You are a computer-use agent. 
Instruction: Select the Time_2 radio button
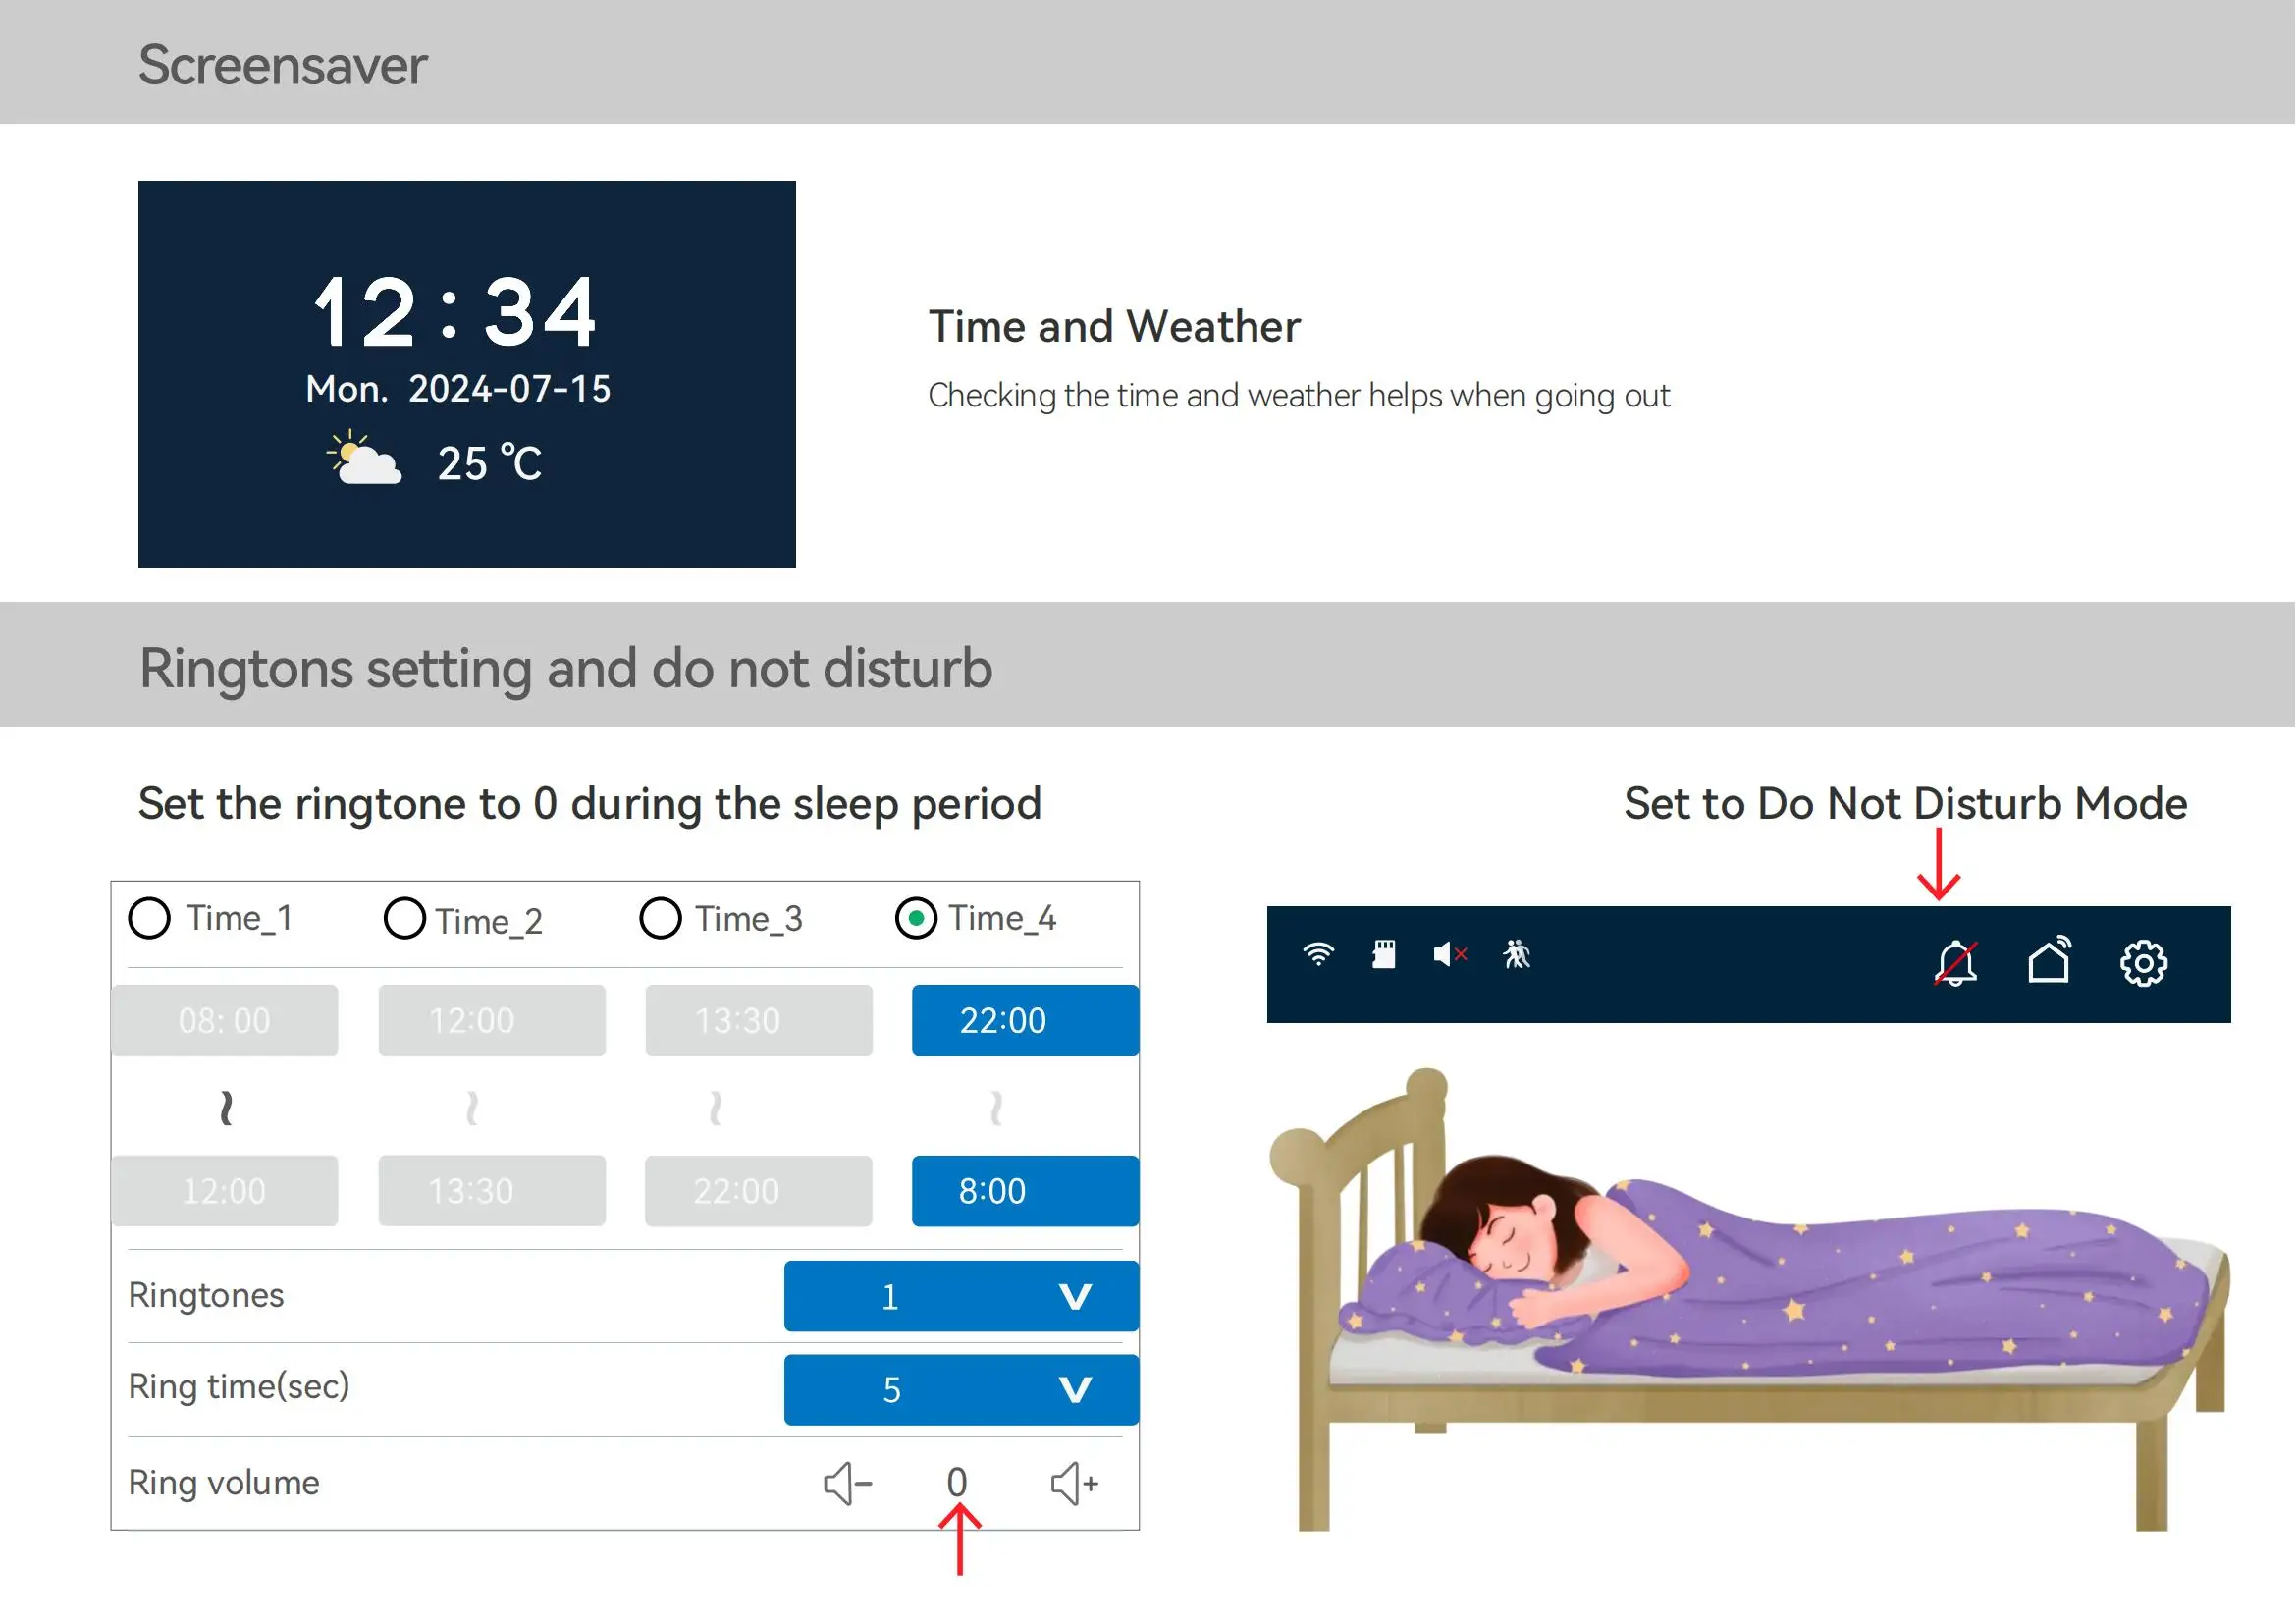point(405,919)
